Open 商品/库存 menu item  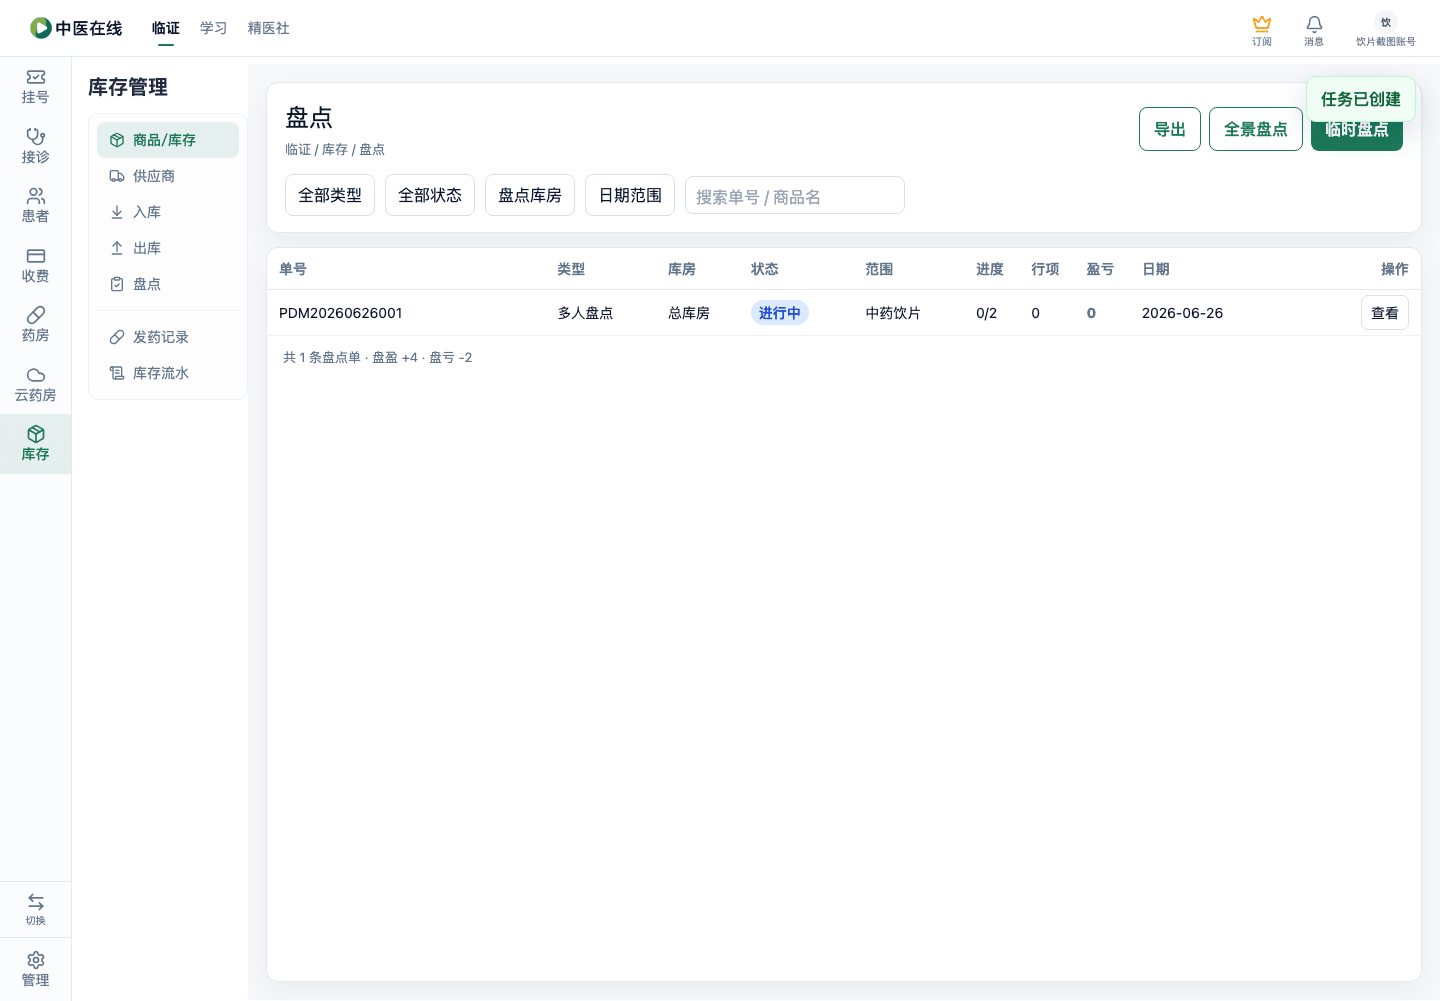[x=168, y=140]
